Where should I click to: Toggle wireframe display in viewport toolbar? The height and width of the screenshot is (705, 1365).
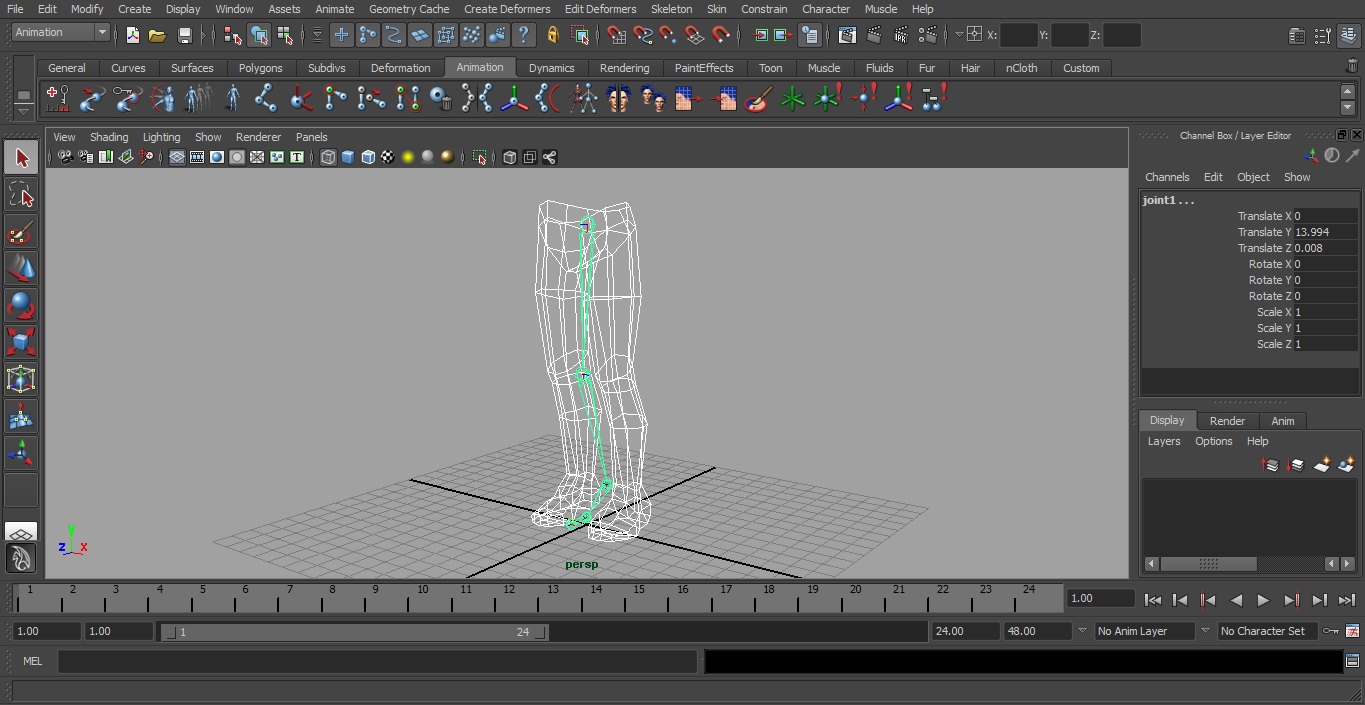pos(328,157)
